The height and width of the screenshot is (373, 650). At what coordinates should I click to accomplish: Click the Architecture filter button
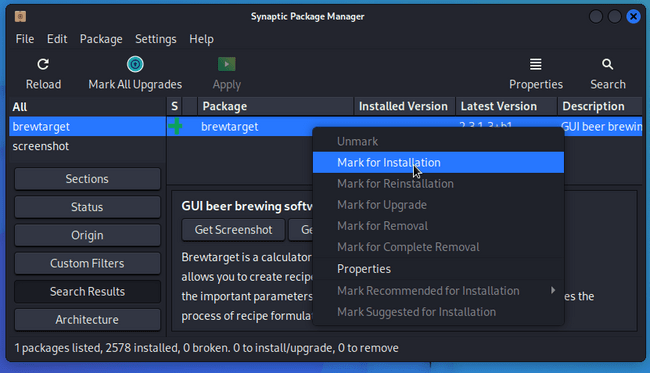pos(87,320)
